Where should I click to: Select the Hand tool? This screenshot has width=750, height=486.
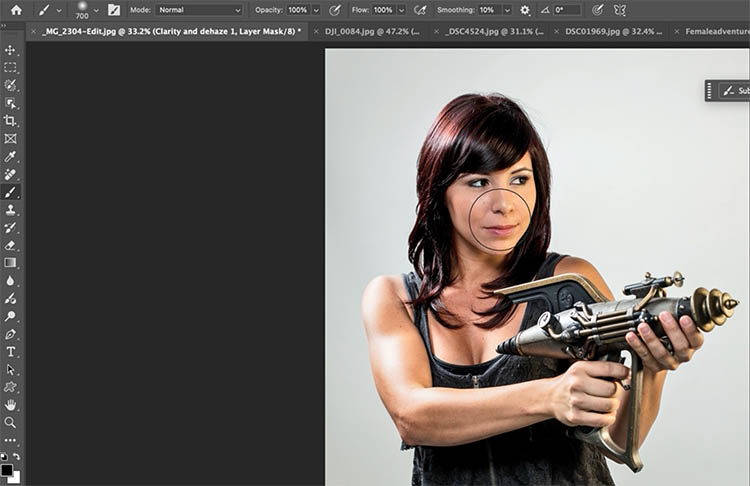(11, 405)
